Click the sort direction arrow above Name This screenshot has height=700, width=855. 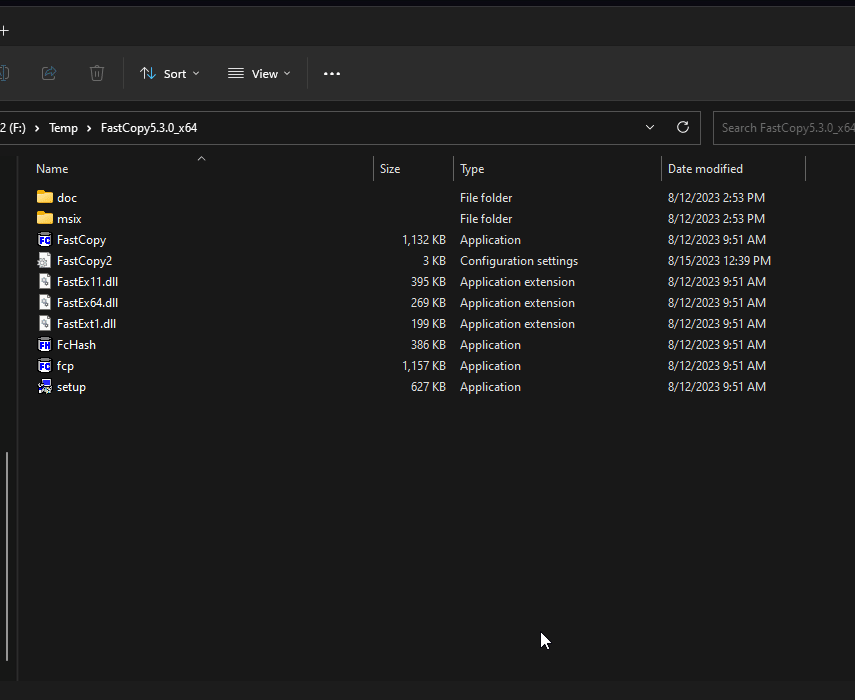(201, 159)
